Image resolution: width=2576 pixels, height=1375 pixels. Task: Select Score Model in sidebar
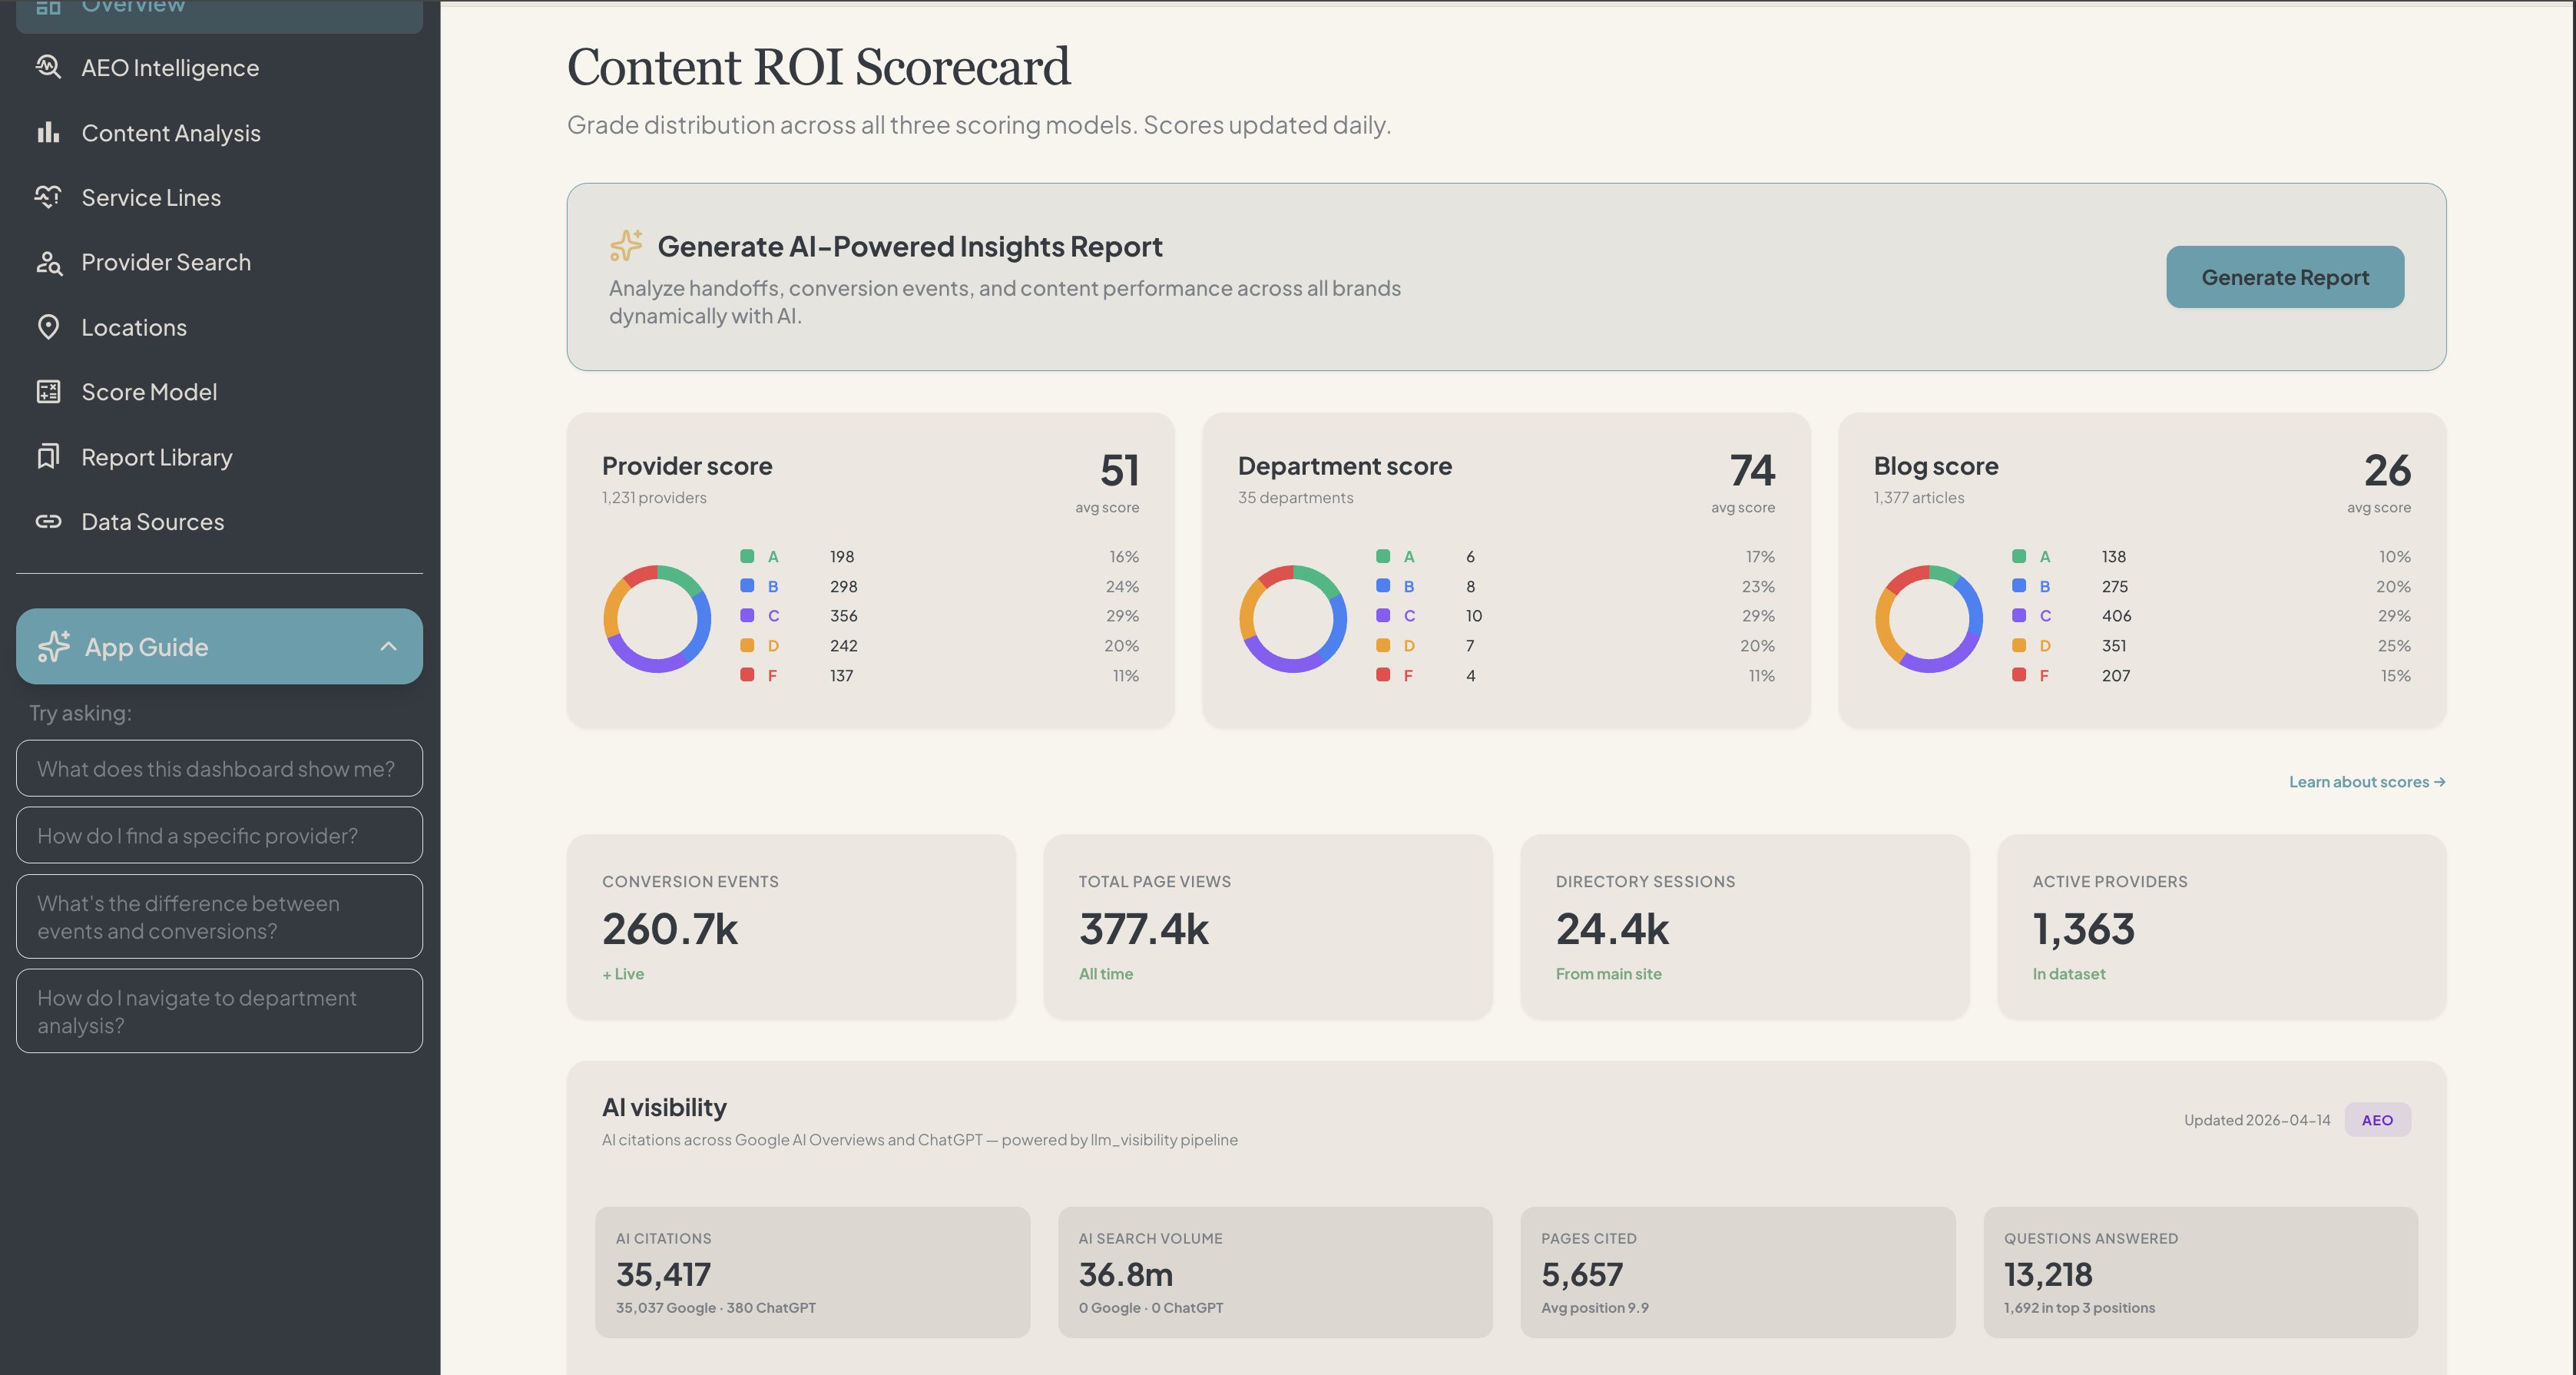point(219,392)
